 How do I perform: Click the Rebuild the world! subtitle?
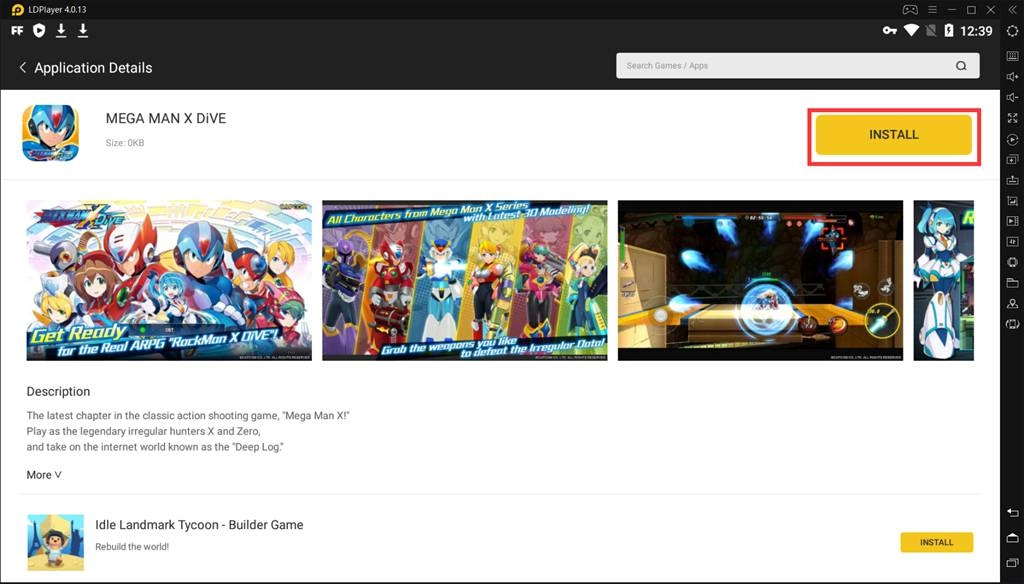point(132,547)
